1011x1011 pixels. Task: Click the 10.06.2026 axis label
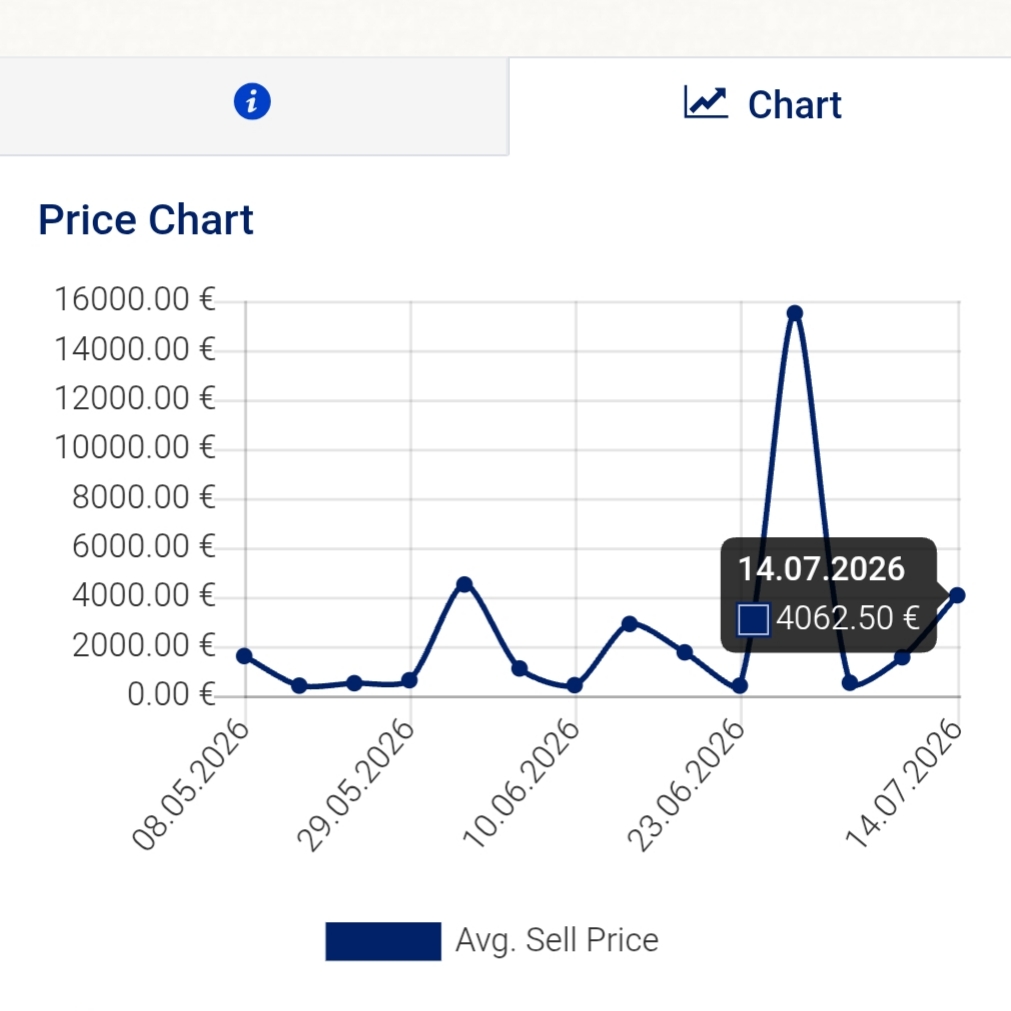point(522,785)
